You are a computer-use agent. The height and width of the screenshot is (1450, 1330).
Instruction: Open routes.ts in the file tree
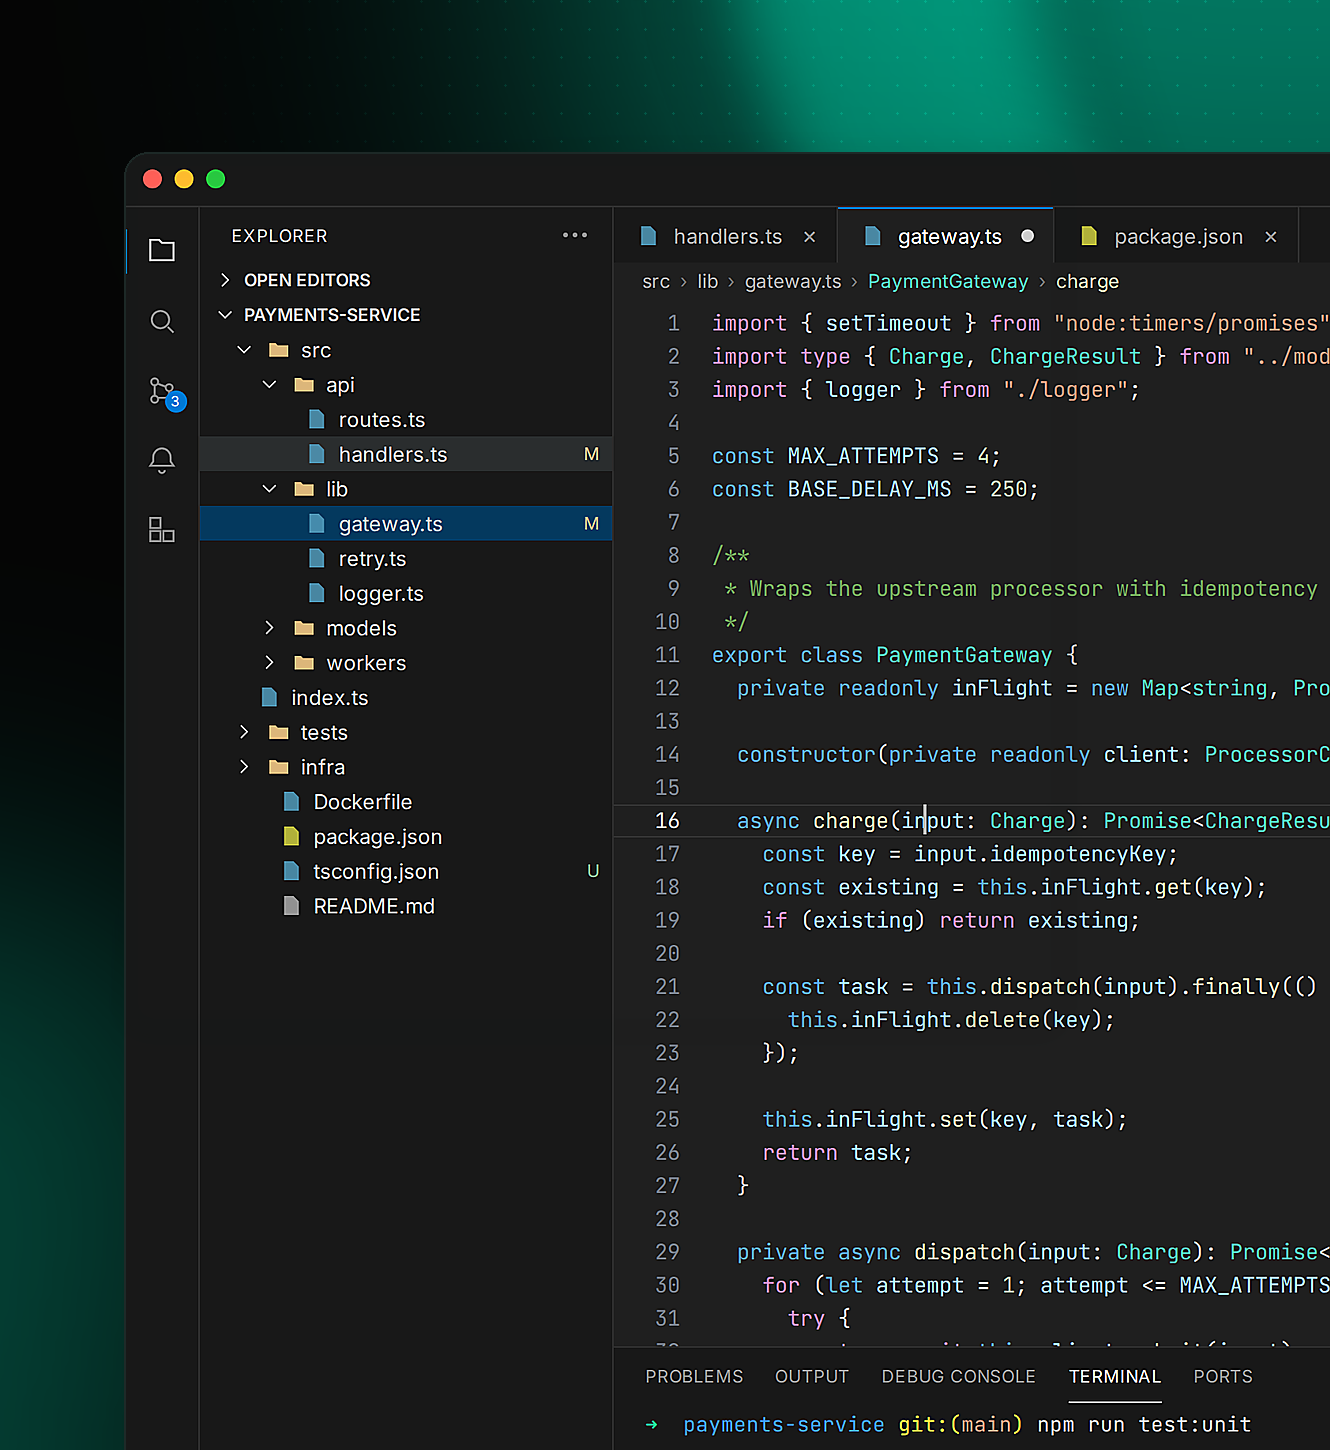pos(406,419)
